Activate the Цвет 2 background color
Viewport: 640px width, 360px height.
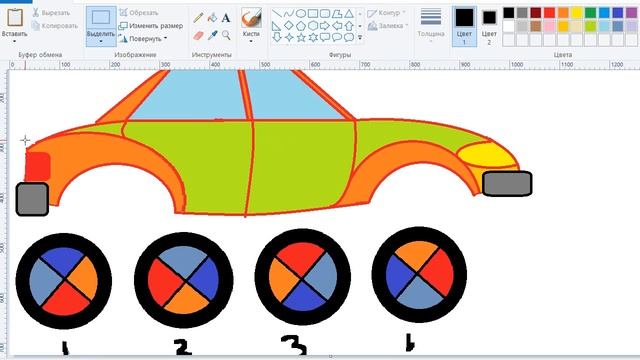pos(489,27)
